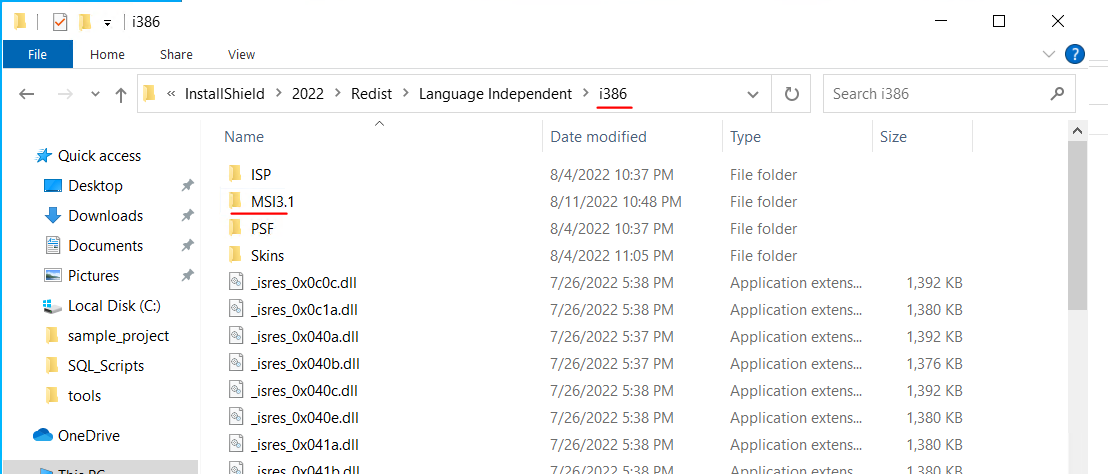Open Desktop in navigation pane
Viewport: 1108px width, 474px height.
(x=95, y=186)
